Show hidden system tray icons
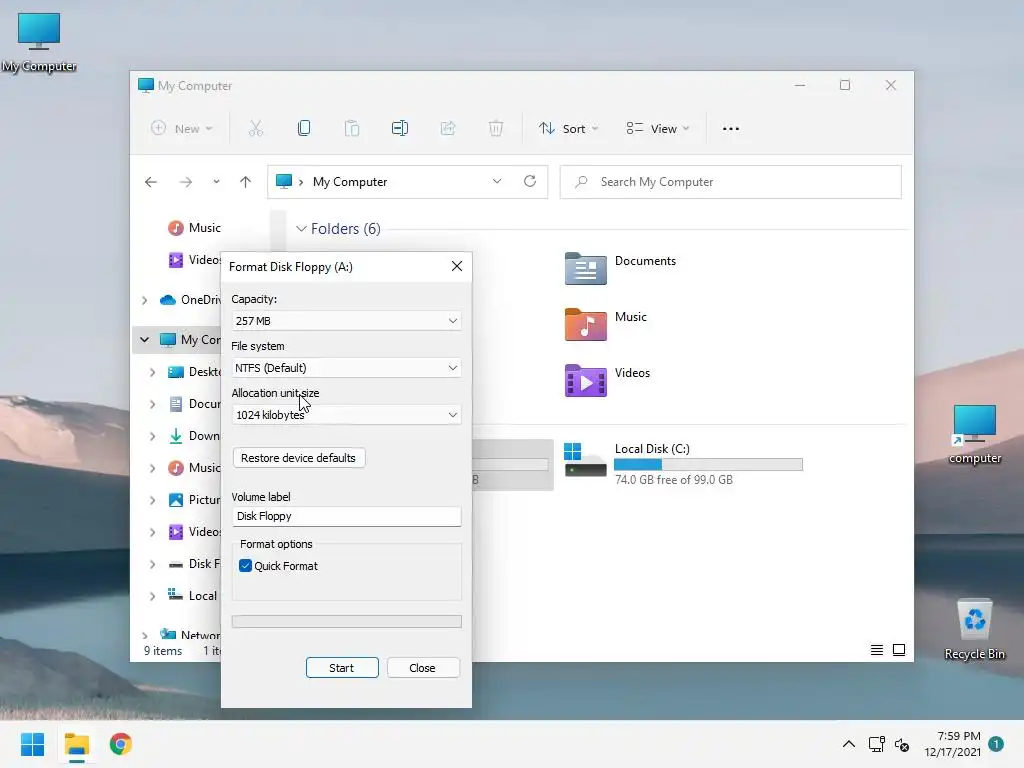The image size is (1024, 768). (x=848, y=744)
